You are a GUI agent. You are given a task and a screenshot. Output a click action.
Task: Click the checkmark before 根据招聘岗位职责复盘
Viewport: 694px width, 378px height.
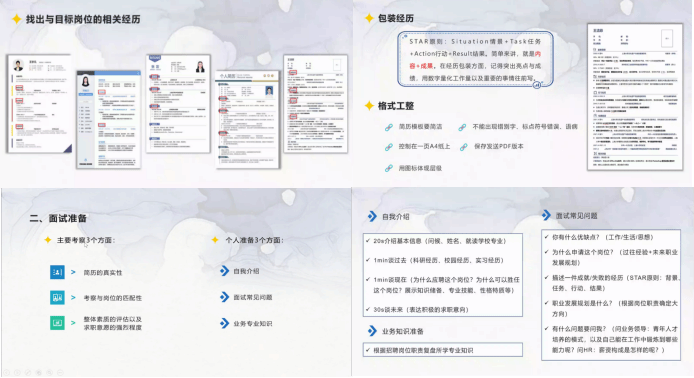(368, 350)
